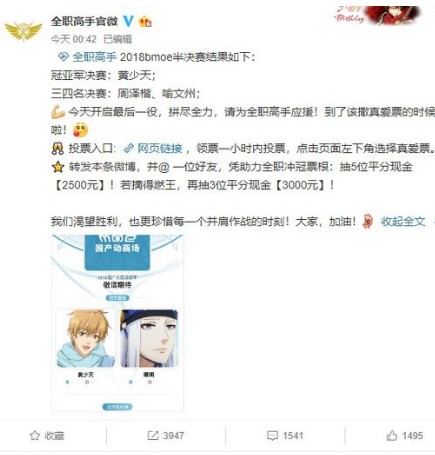This screenshot has height=455, width=435.
Task: Like the post with thumbs-up 1495
Action: tap(392, 435)
